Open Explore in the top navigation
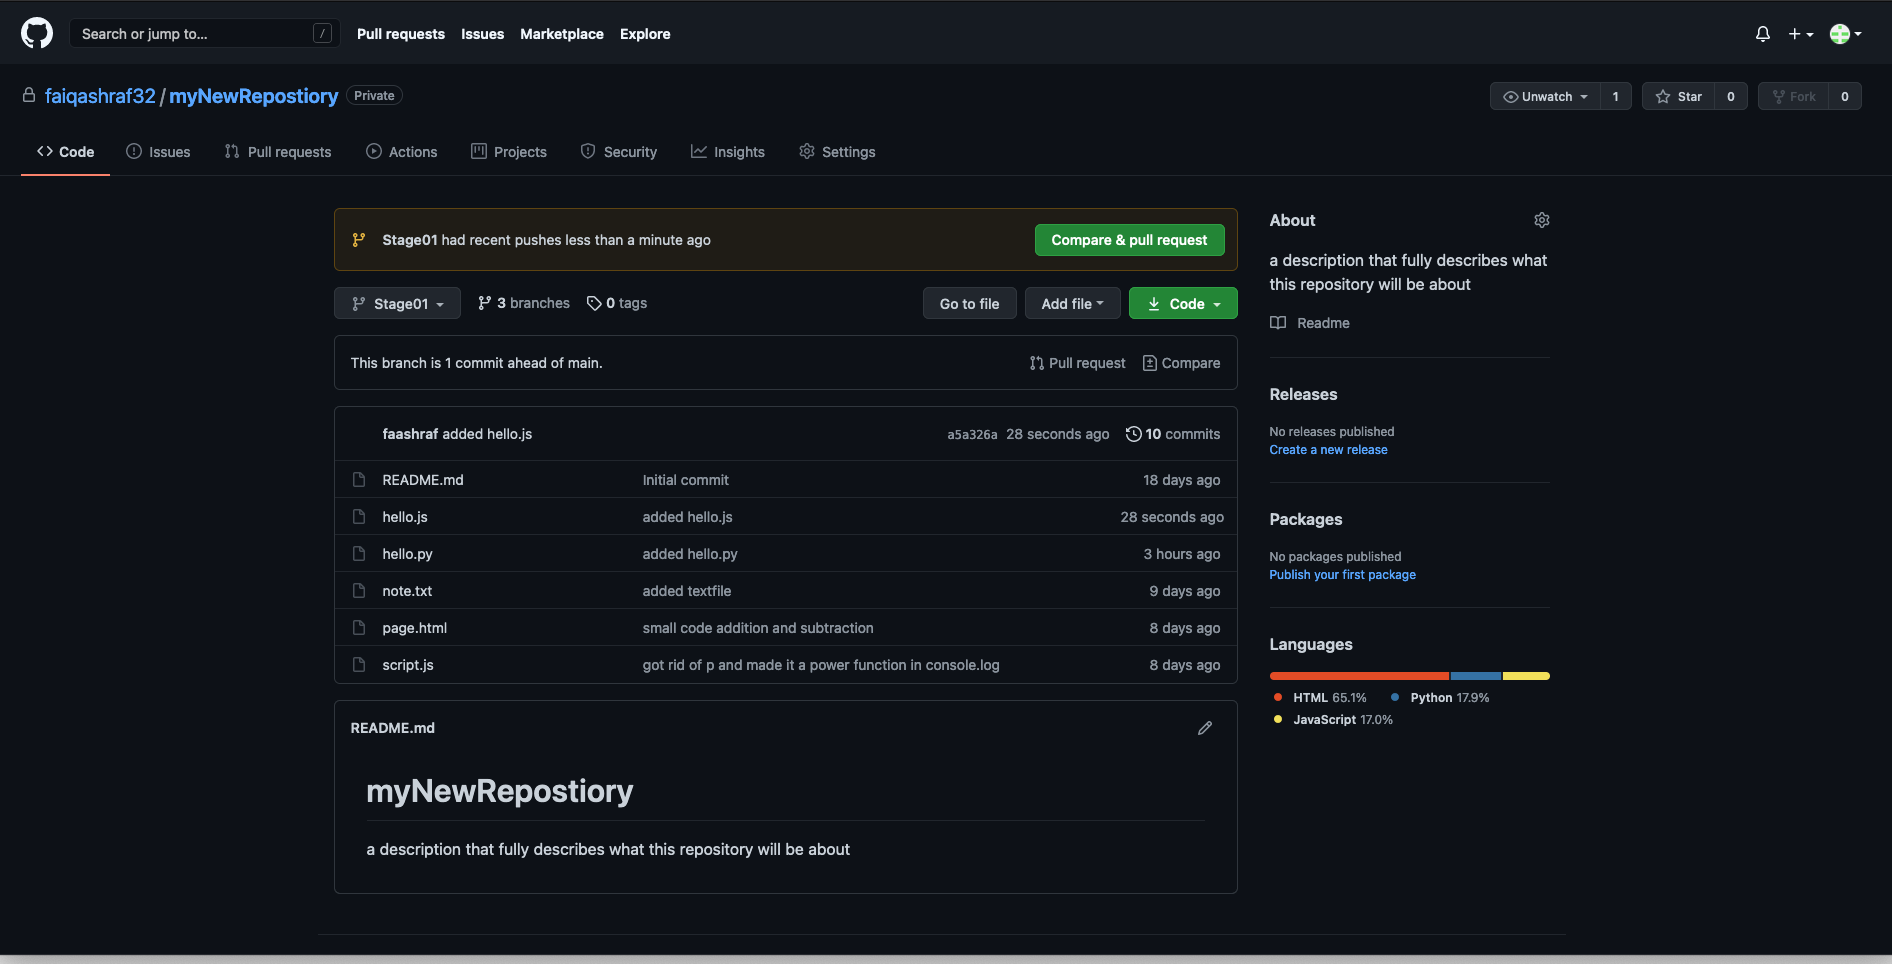The width and height of the screenshot is (1892, 964). (645, 34)
